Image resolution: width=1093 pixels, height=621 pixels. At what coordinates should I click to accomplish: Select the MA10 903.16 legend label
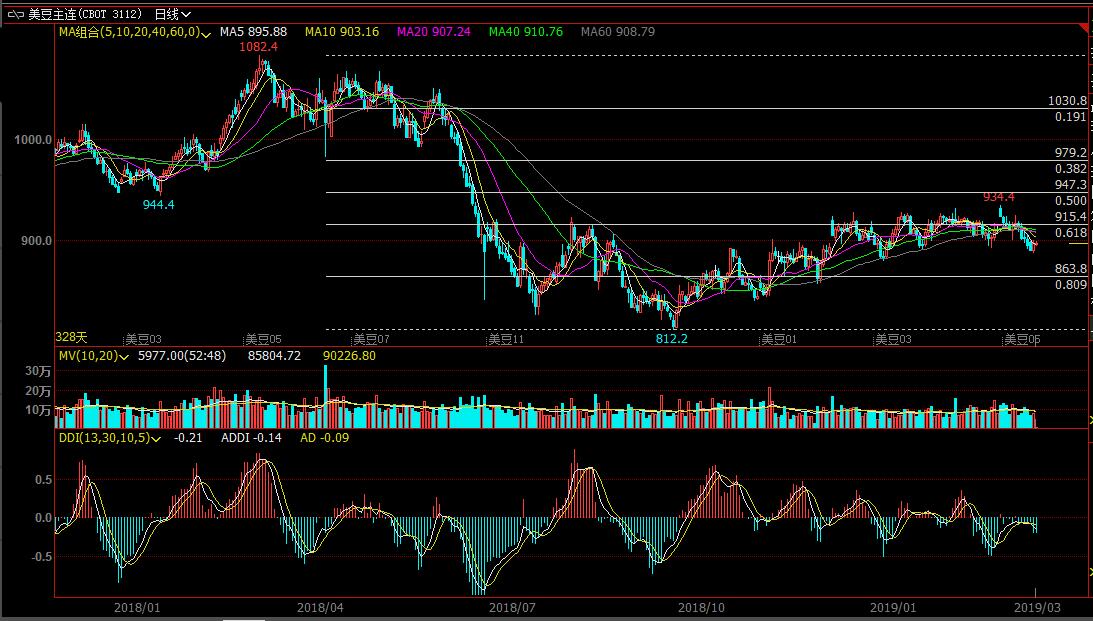[x=341, y=32]
